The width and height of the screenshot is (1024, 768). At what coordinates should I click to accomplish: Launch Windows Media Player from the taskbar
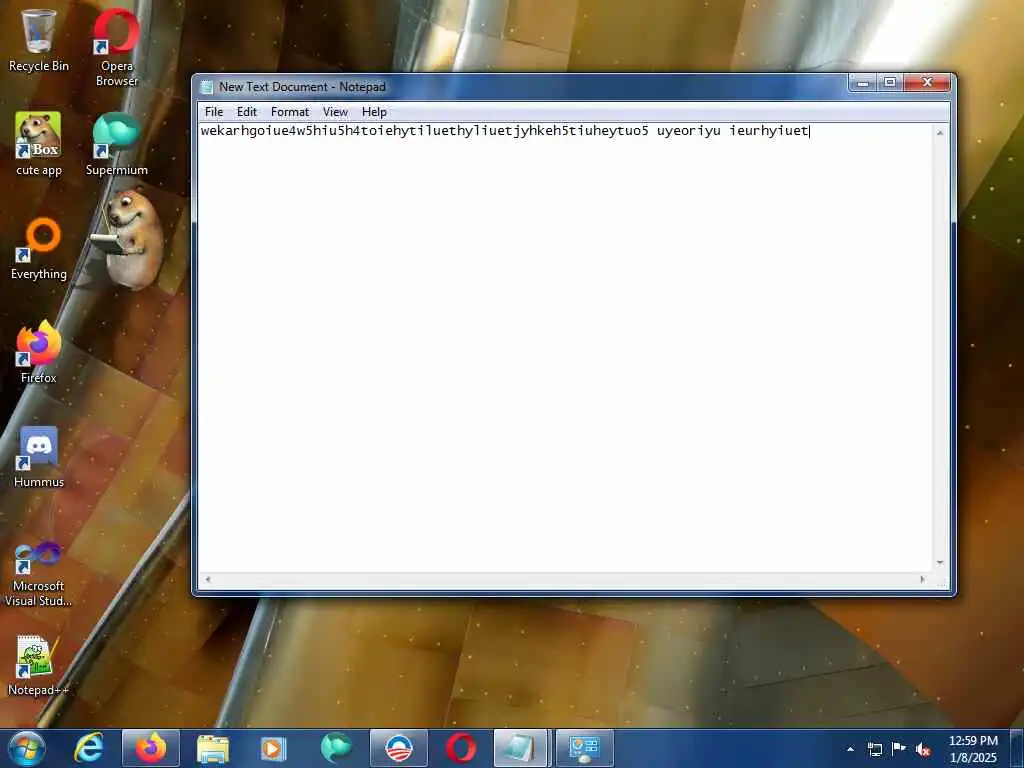point(273,748)
